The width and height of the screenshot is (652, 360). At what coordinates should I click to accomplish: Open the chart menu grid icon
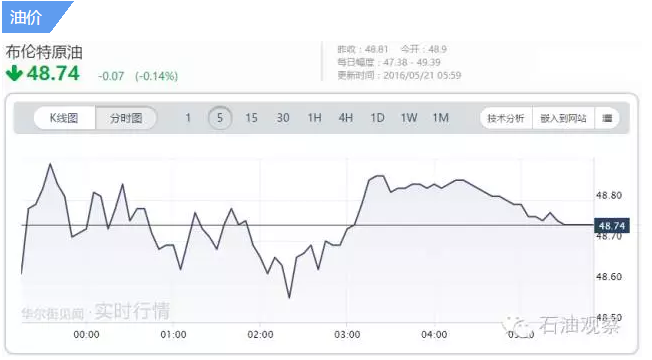coord(608,118)
